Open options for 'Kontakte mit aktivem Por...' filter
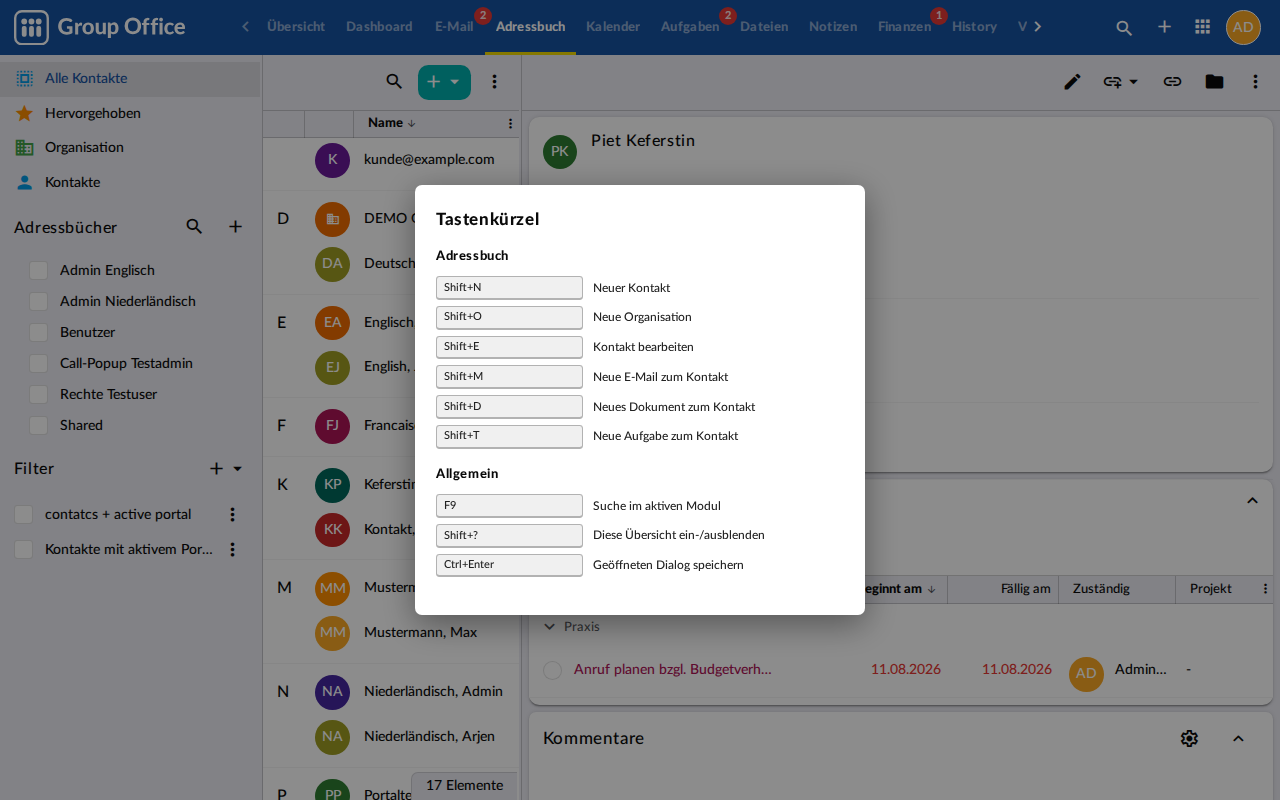 coord(232,549)
